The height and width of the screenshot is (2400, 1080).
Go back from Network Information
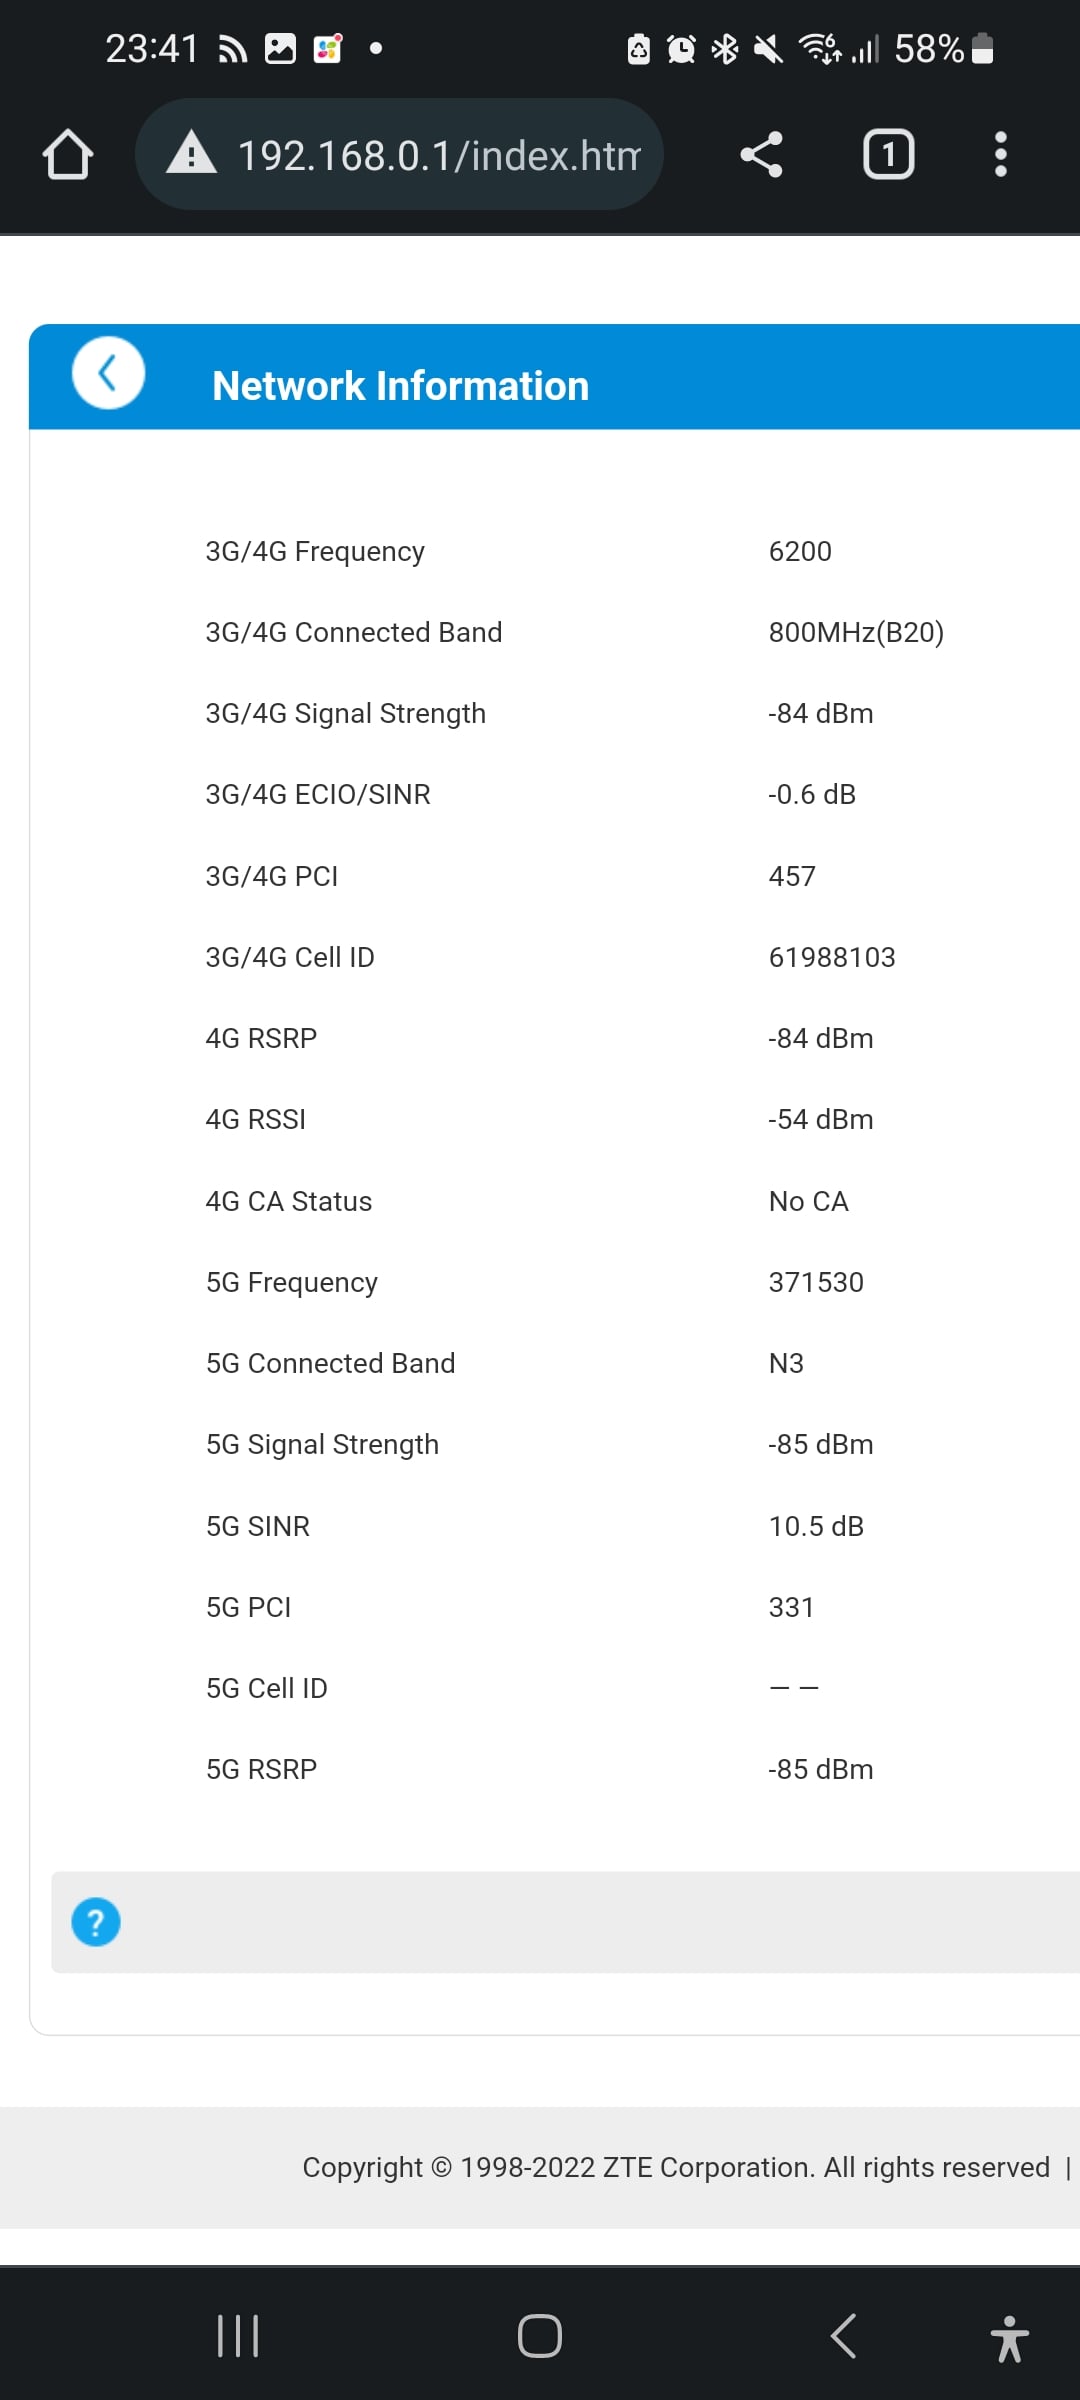coord(108,374)
